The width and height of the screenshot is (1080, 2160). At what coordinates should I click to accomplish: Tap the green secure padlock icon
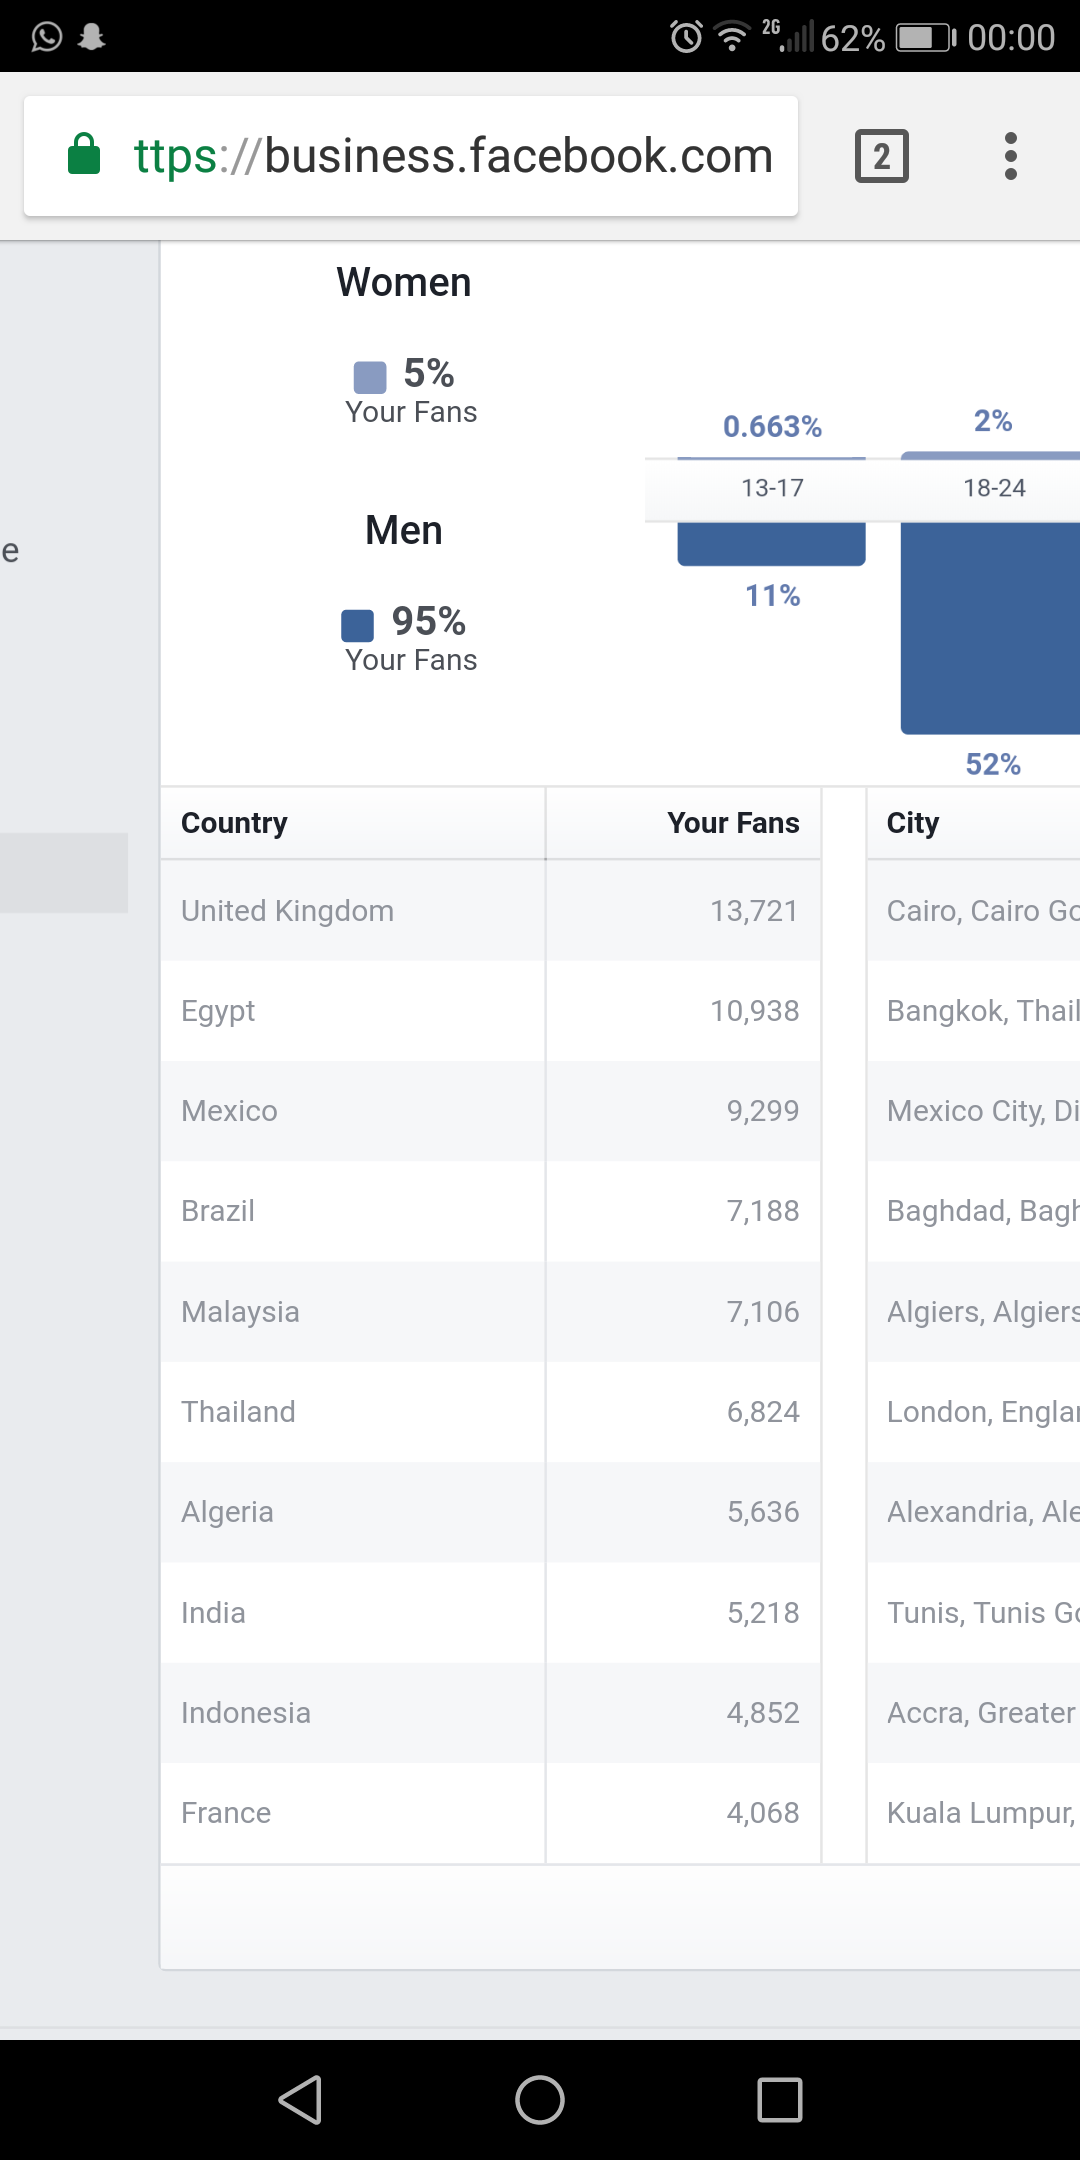point(84,154)
